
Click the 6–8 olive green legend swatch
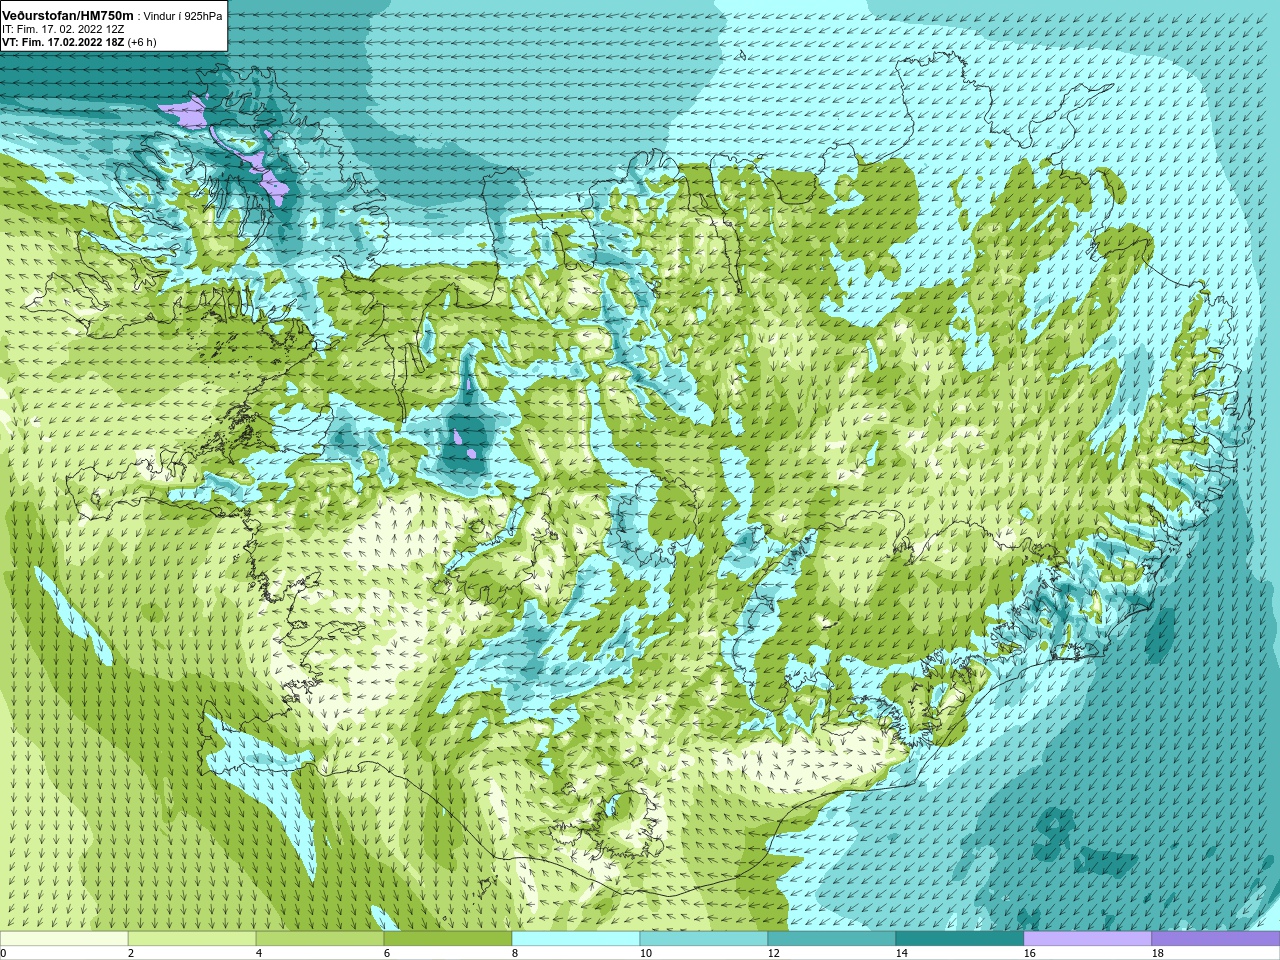point(448,939)
